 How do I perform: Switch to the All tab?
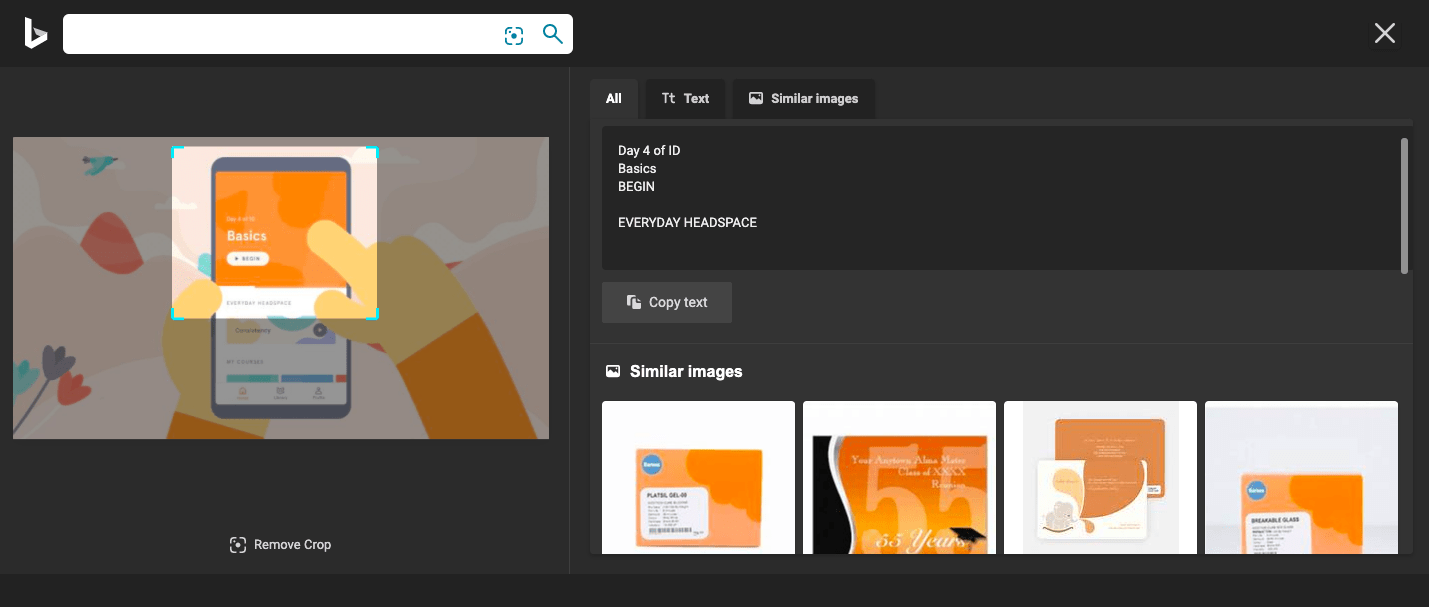[x=614, y=98]
